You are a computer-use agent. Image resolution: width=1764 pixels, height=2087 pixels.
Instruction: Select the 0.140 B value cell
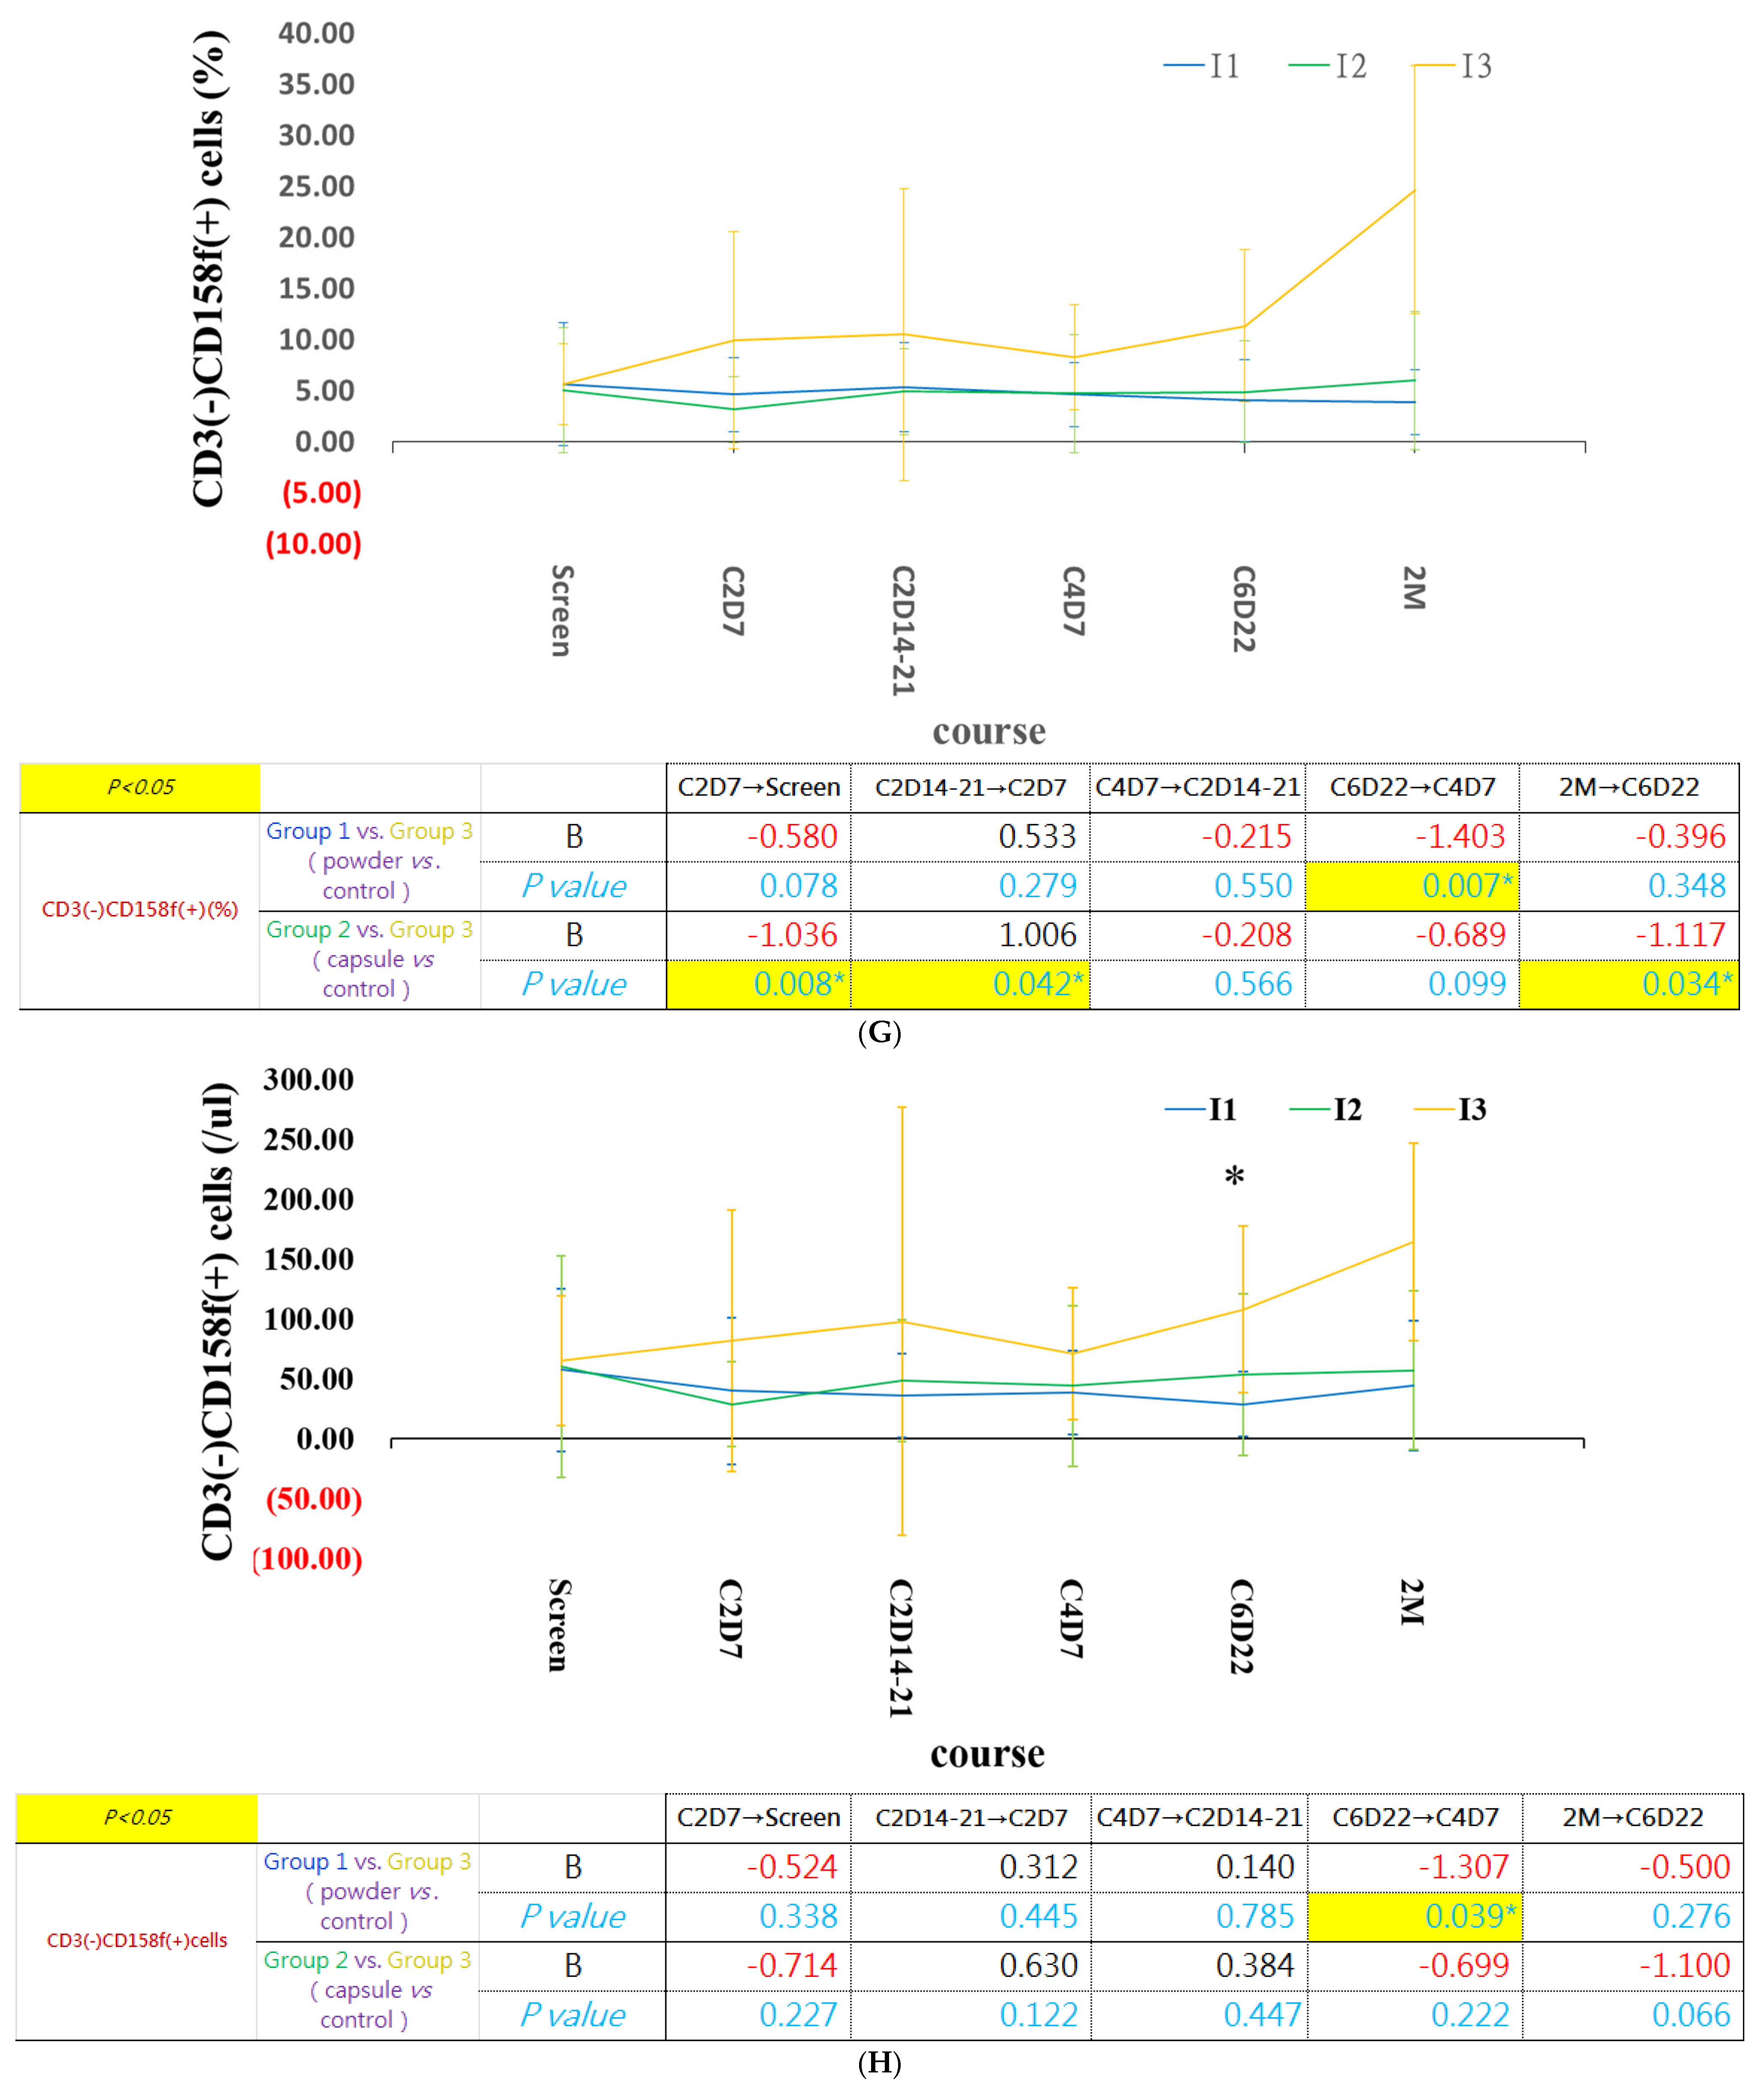tap(1199, 1867)
